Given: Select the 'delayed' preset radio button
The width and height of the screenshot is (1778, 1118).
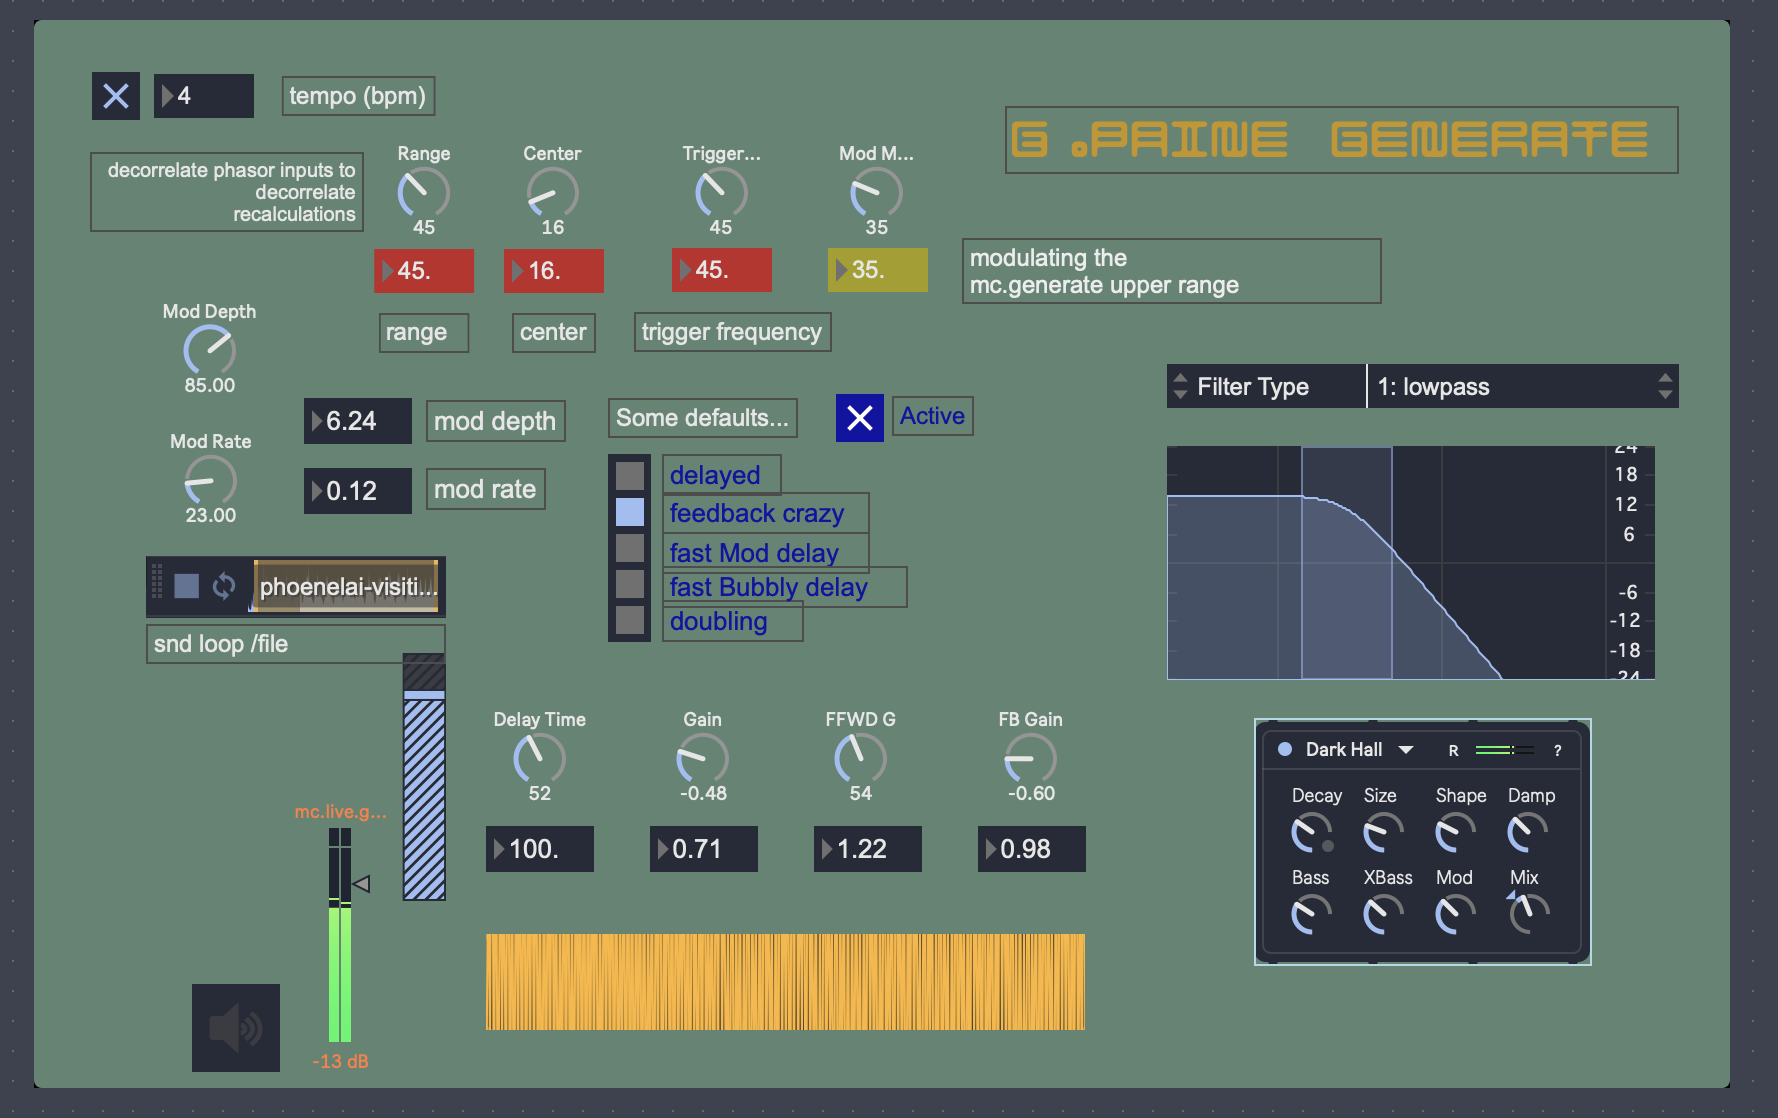Looking at the screenshot, I should pos(630,475).
